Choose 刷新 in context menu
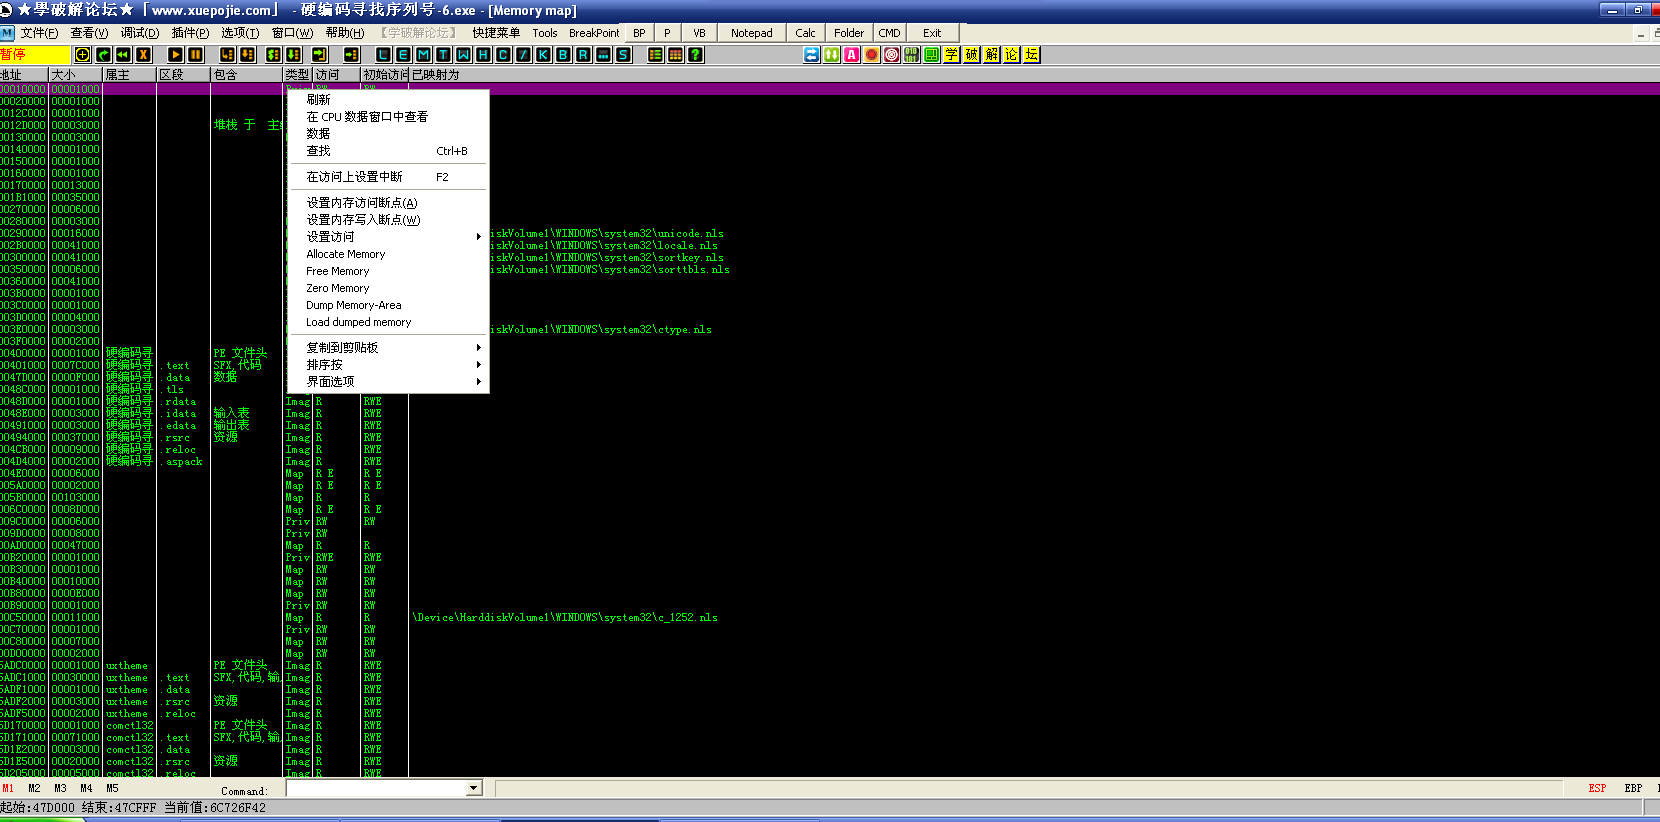Viewport: 1660px width, 822px height. [388, 100]
